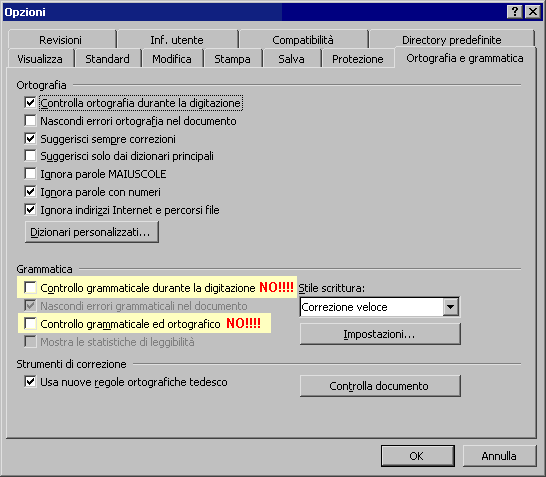Open Dizionari personalizzati button

[92, 232]
